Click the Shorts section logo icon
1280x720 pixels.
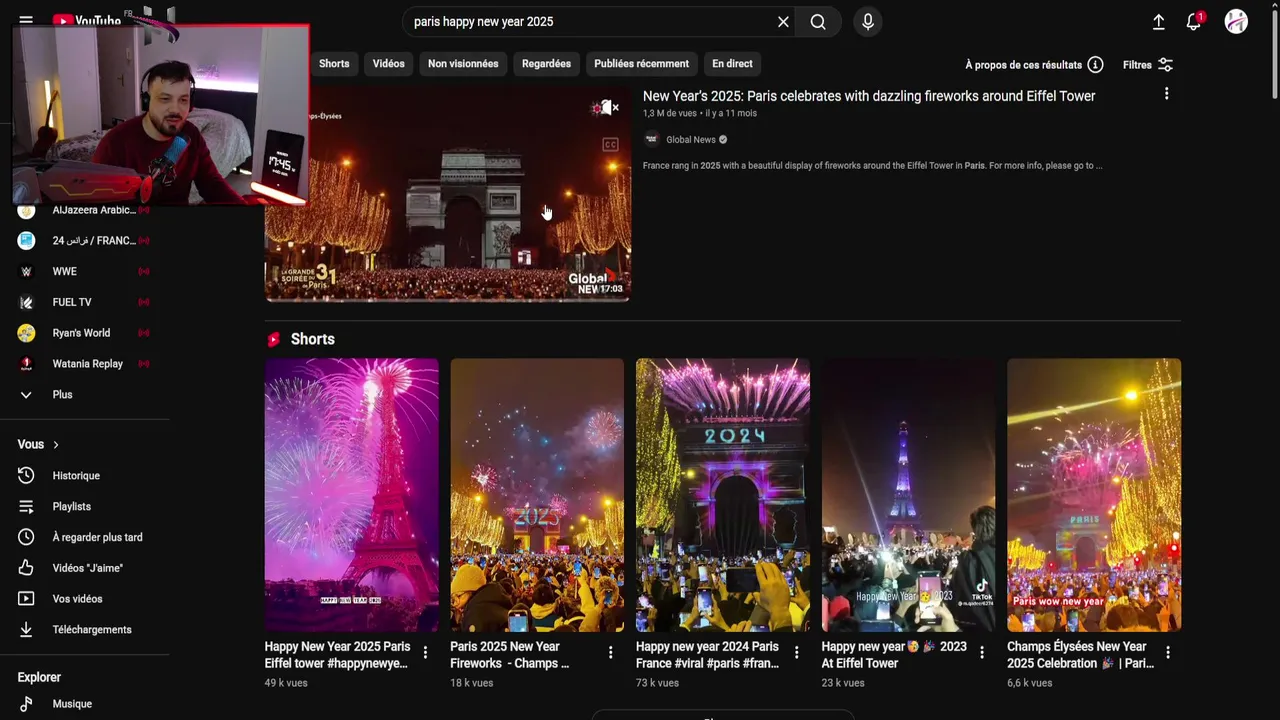(274, 340)
